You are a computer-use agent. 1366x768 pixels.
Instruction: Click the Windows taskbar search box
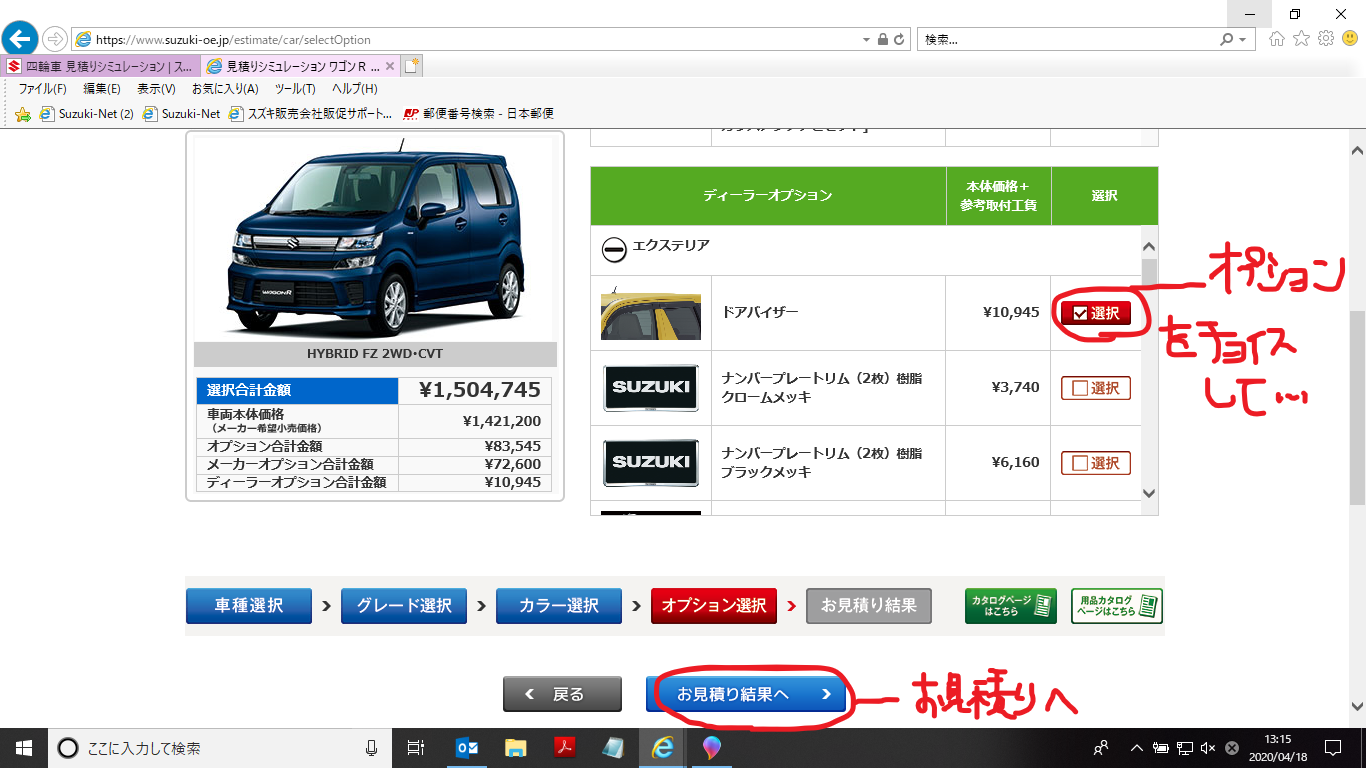(x=218, y=747)
